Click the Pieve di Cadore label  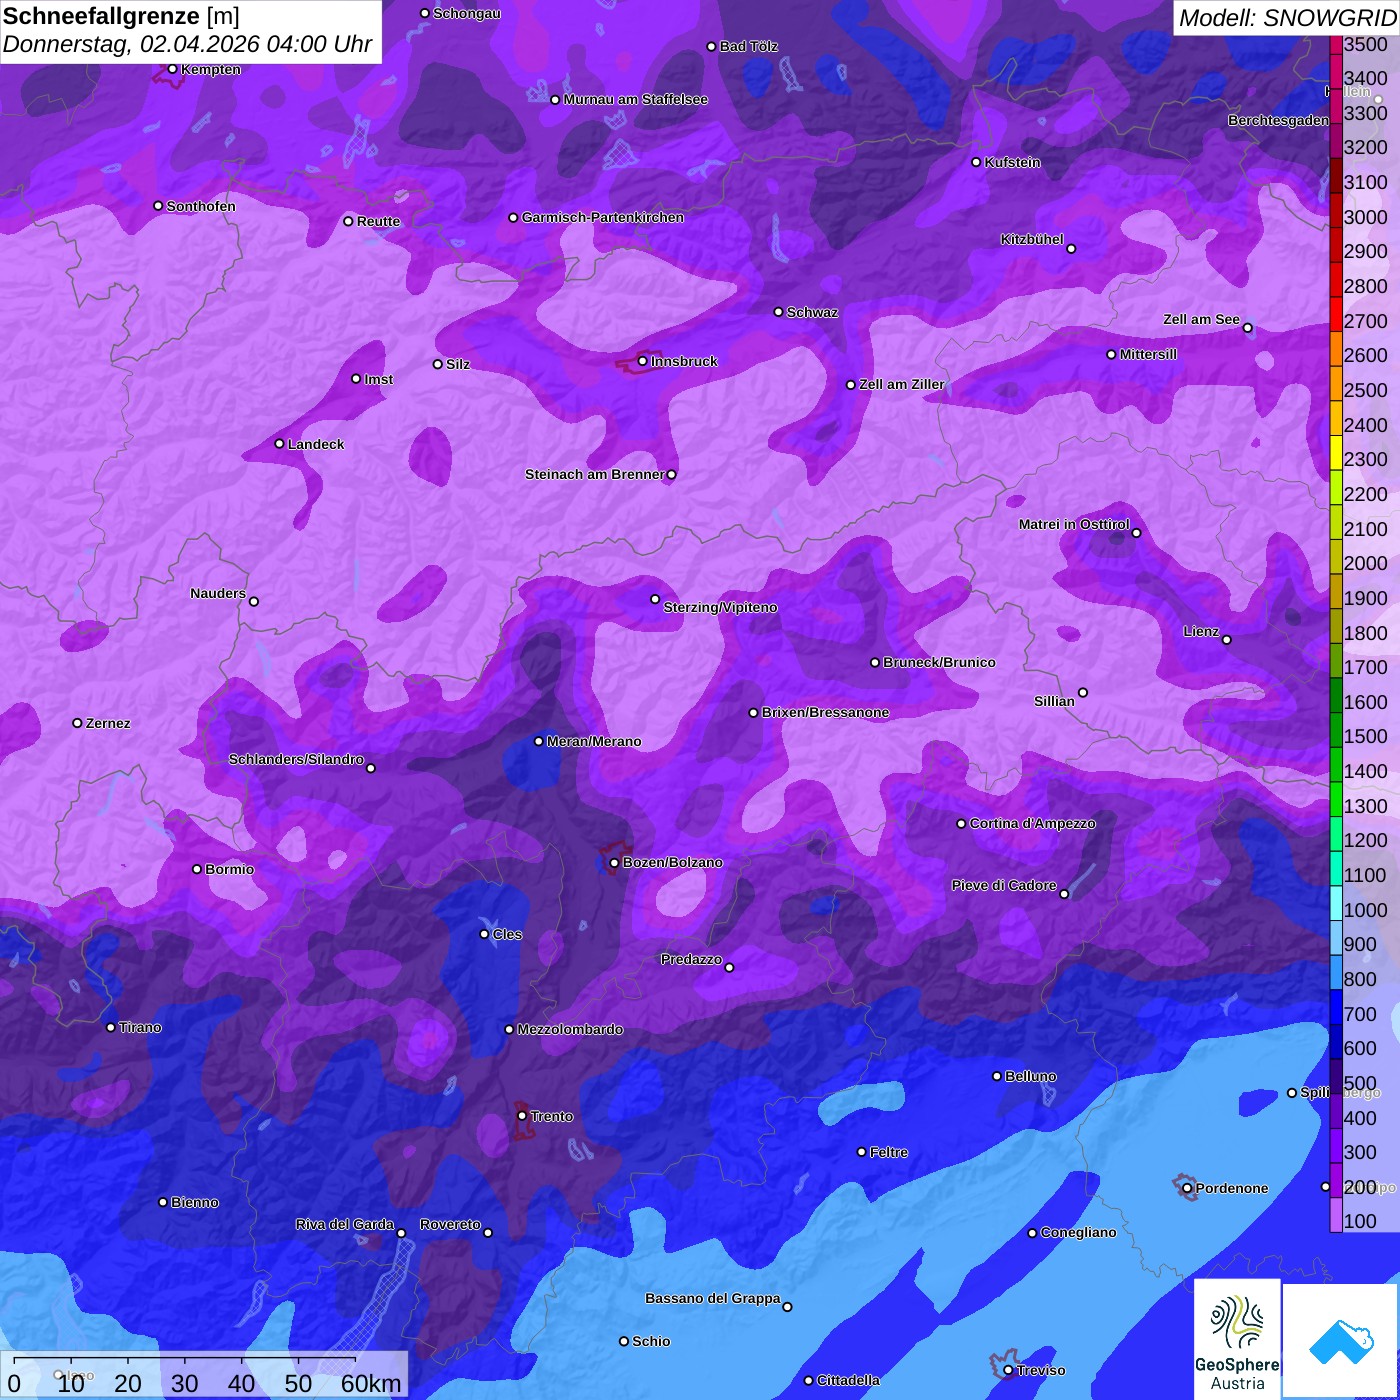point(1004,885)
